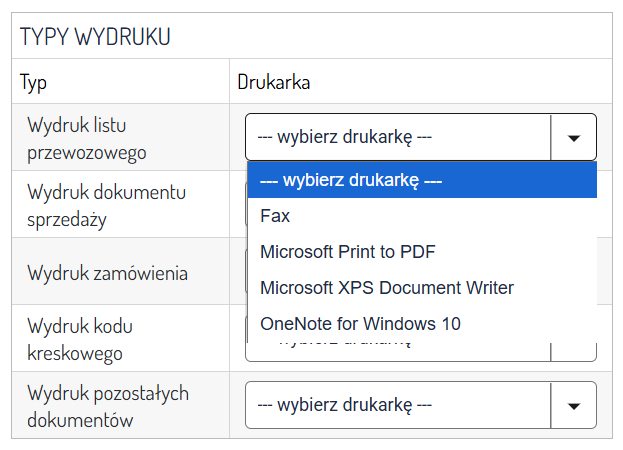Click the empty cell below 'Wydruk zamówienia' label

click(120, 295)
